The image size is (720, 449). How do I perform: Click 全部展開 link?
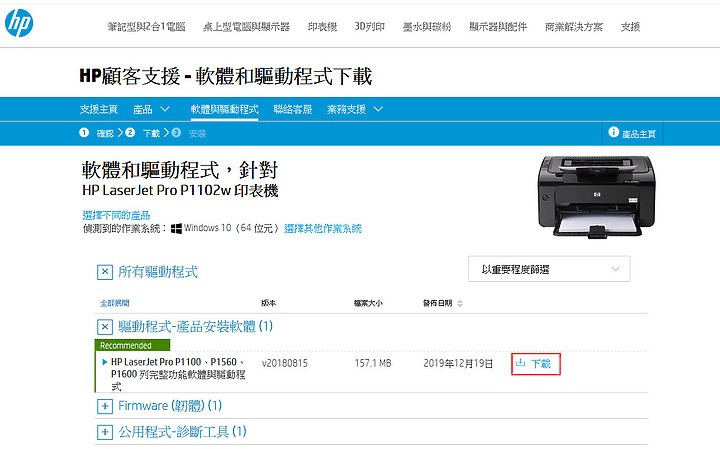[115, 303]
